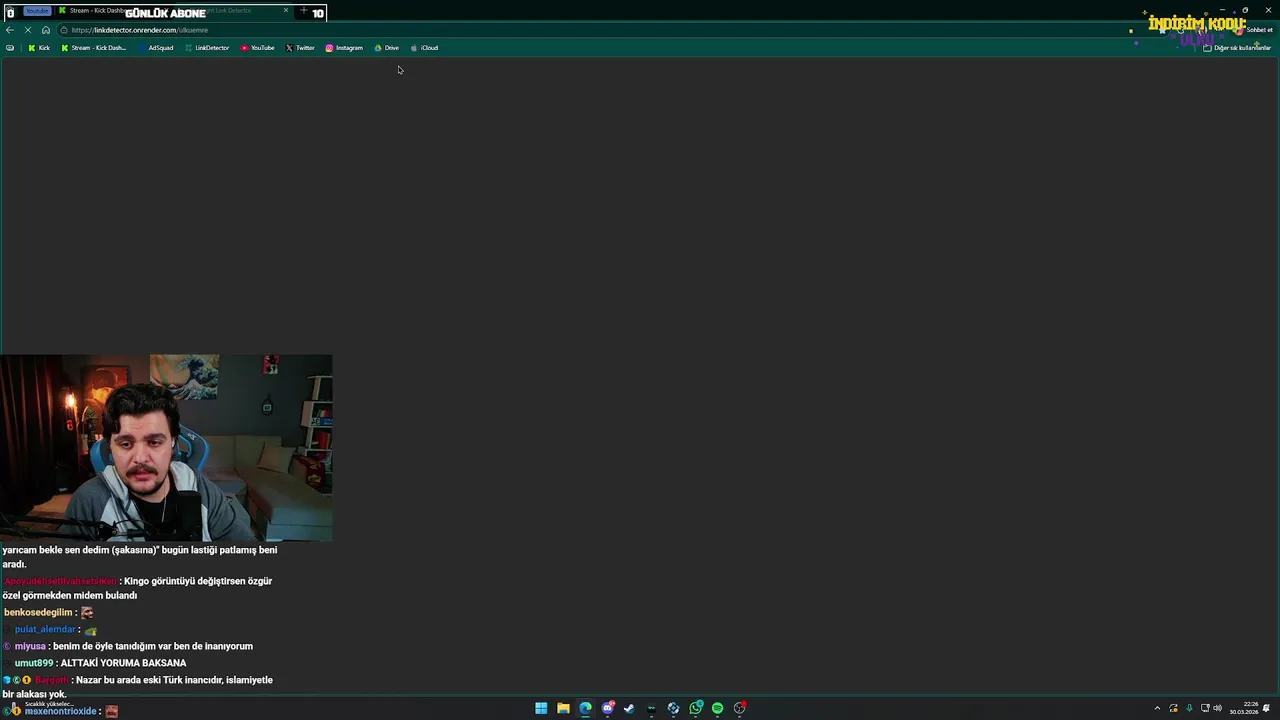Click username miyusa in chat
Screen dimensions: 1280x720
(x=30, y=646)
